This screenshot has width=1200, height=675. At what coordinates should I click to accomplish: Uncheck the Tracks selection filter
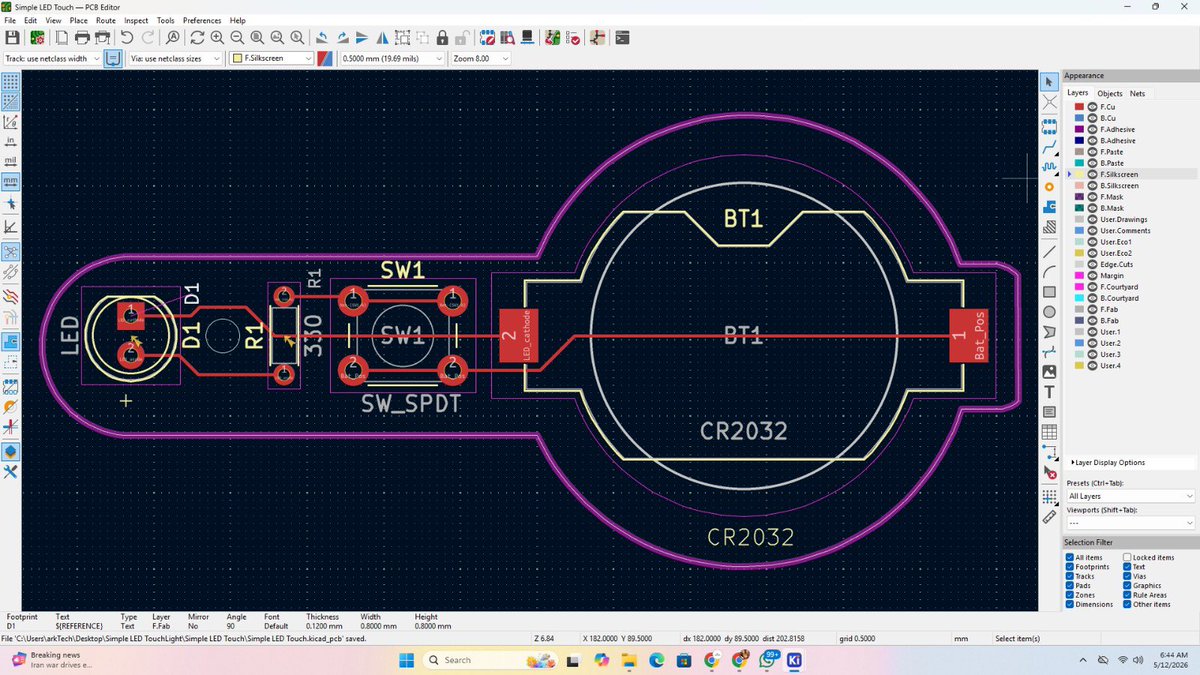coord(1070,576)
